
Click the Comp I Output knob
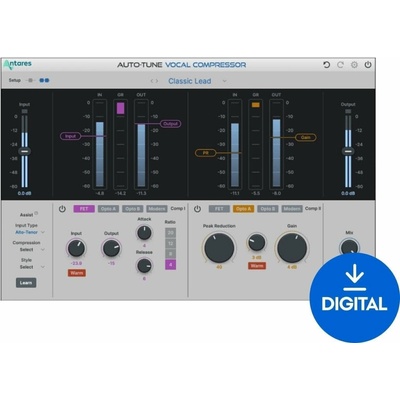click(x=111, y=248)
